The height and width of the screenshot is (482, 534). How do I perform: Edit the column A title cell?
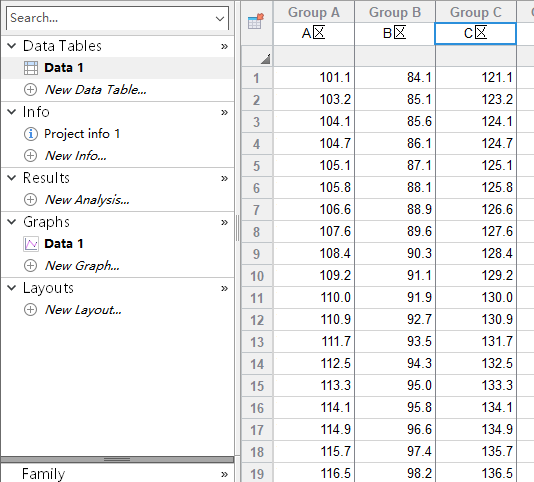[314, 33]
